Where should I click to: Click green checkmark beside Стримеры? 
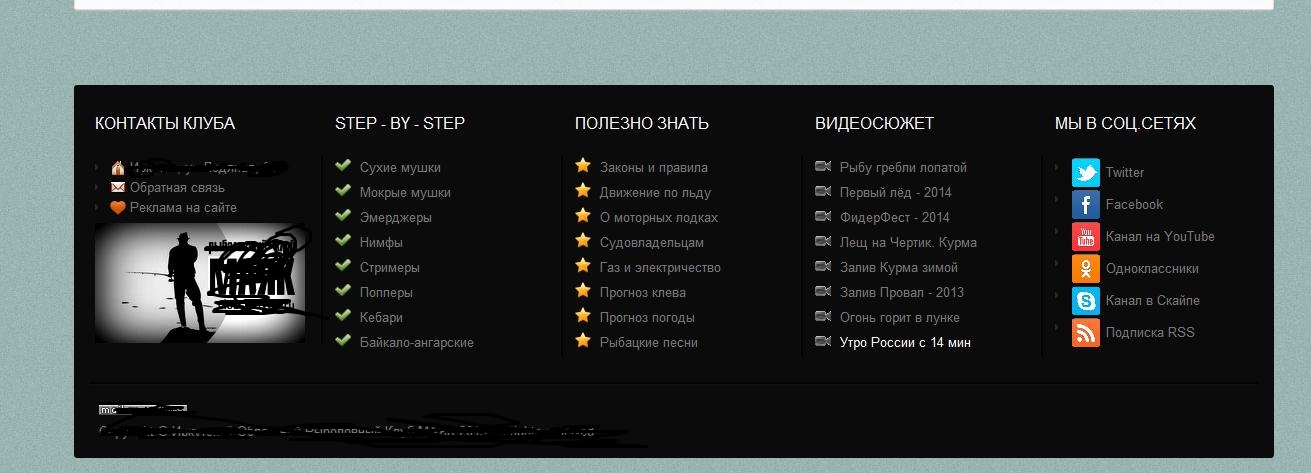pos(343,266)
